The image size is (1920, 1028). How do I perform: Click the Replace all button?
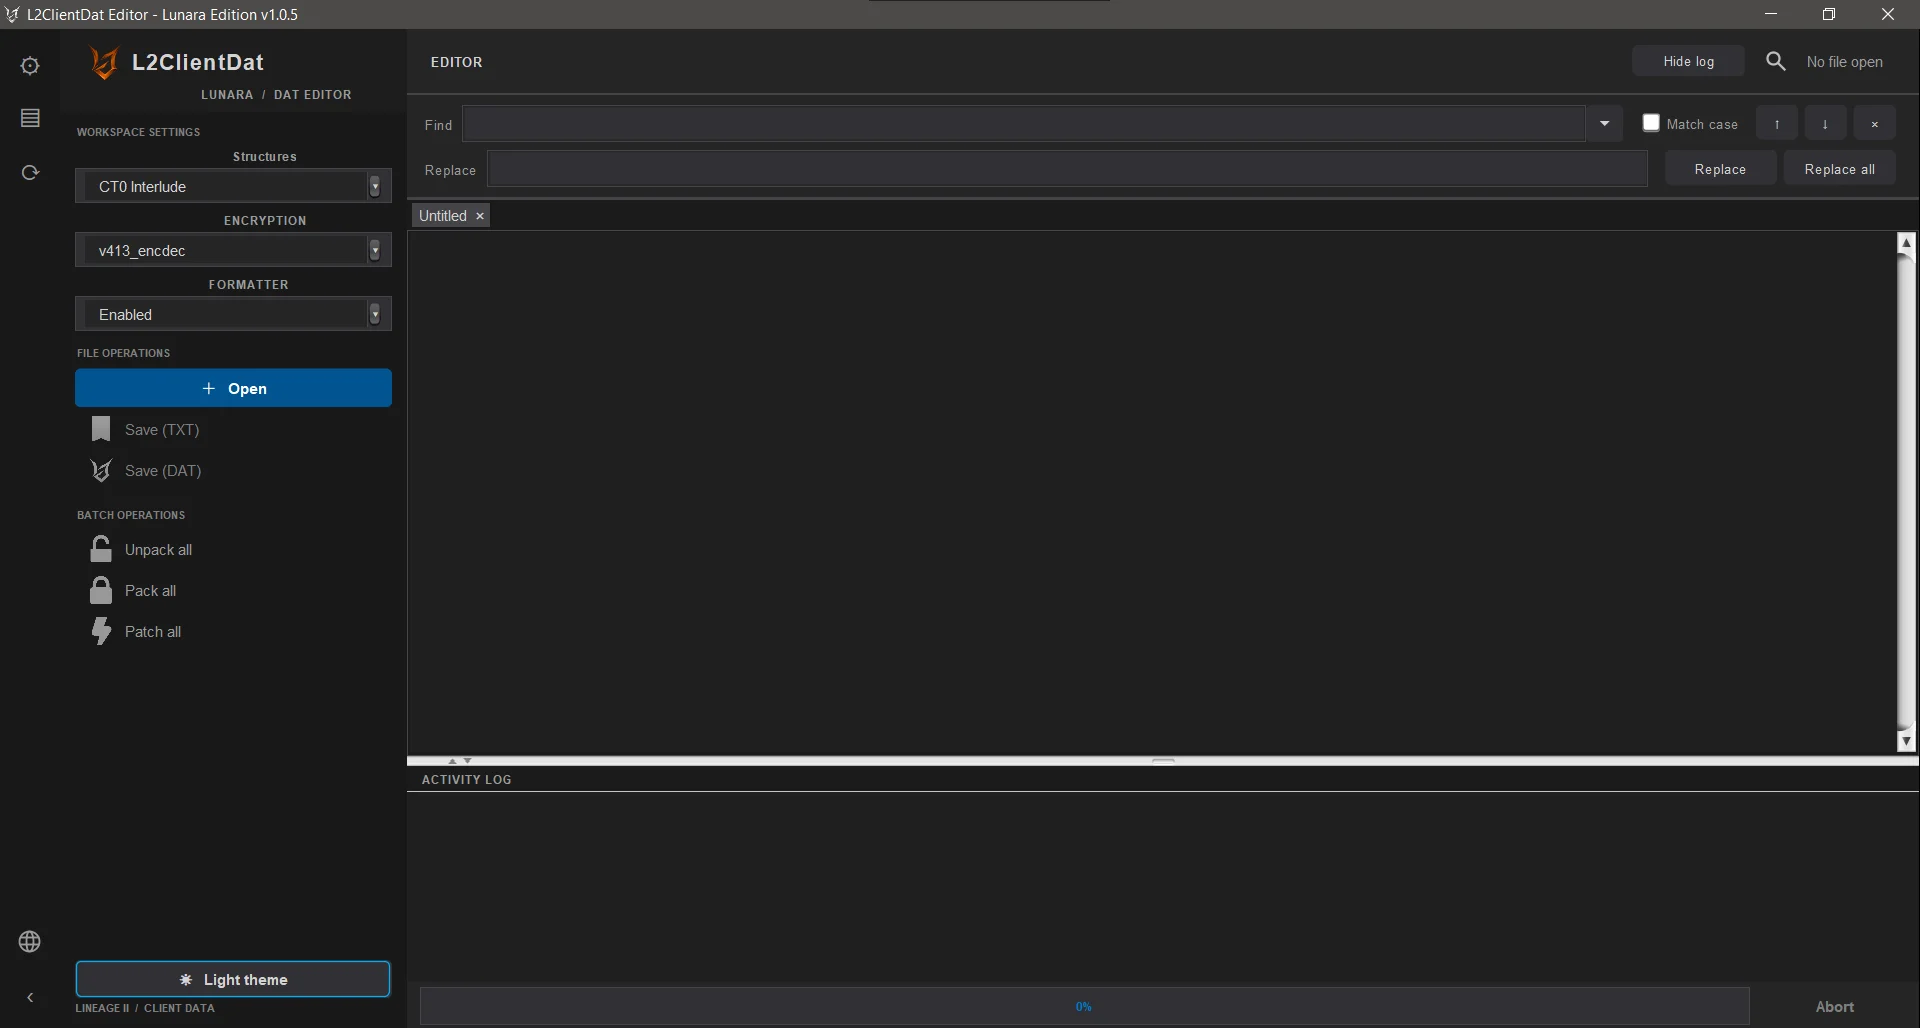[x=1840, y=169]
